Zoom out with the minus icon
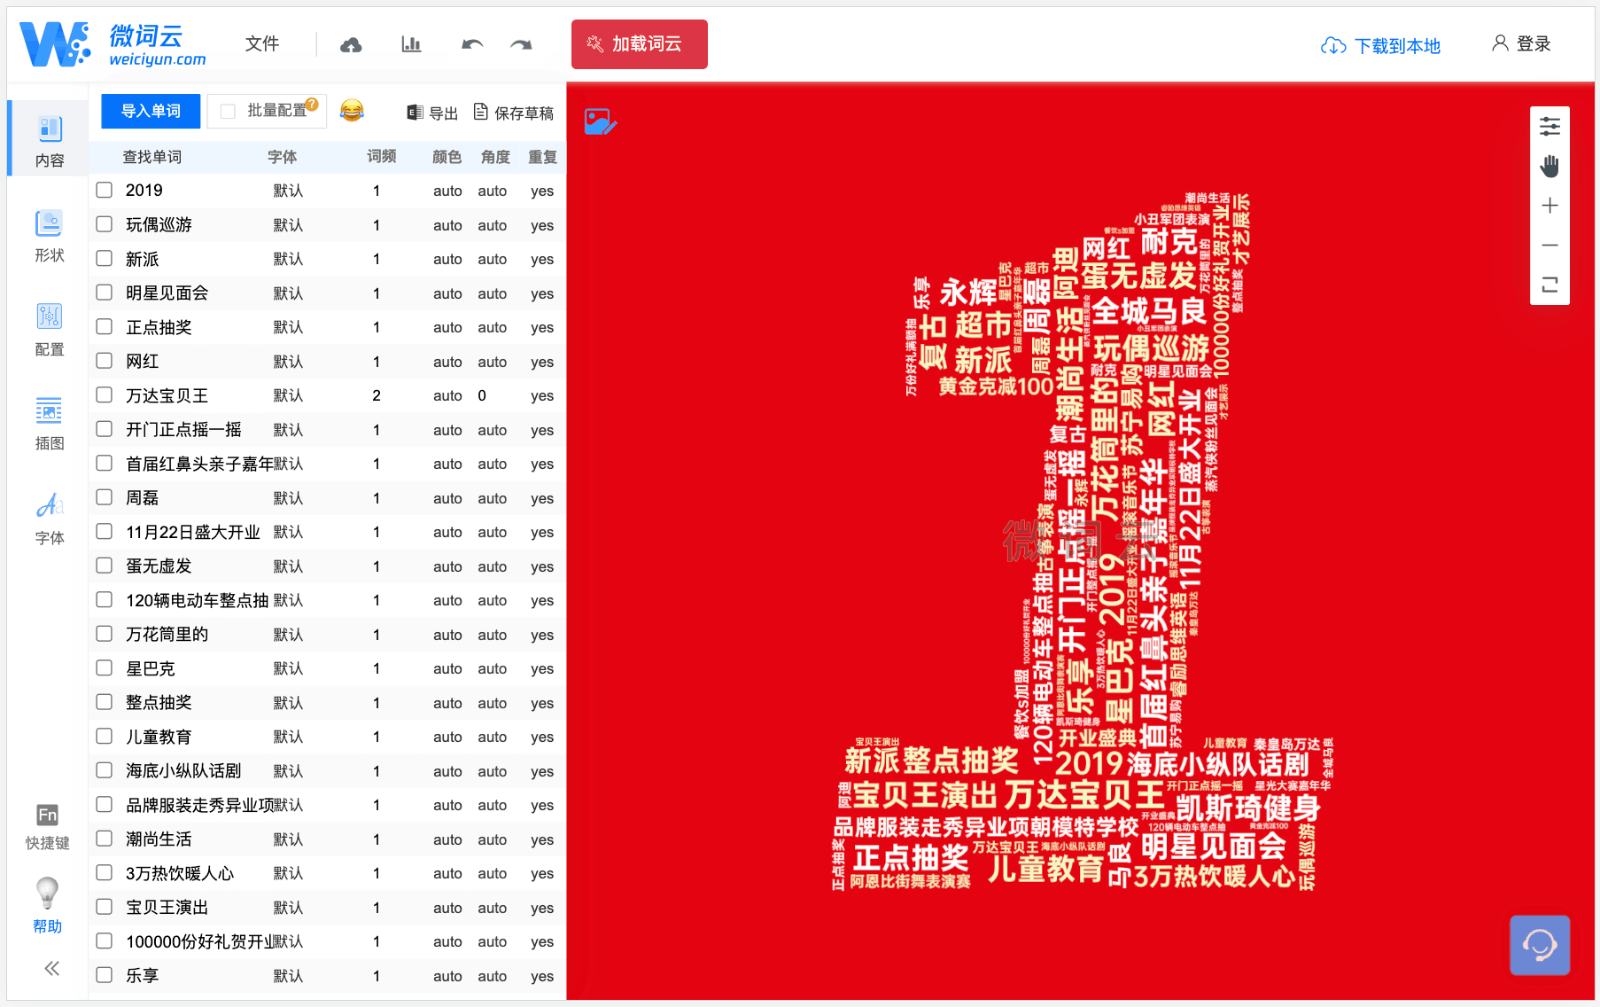This screenshot has width=1600, height=1007. [1549, 245]
